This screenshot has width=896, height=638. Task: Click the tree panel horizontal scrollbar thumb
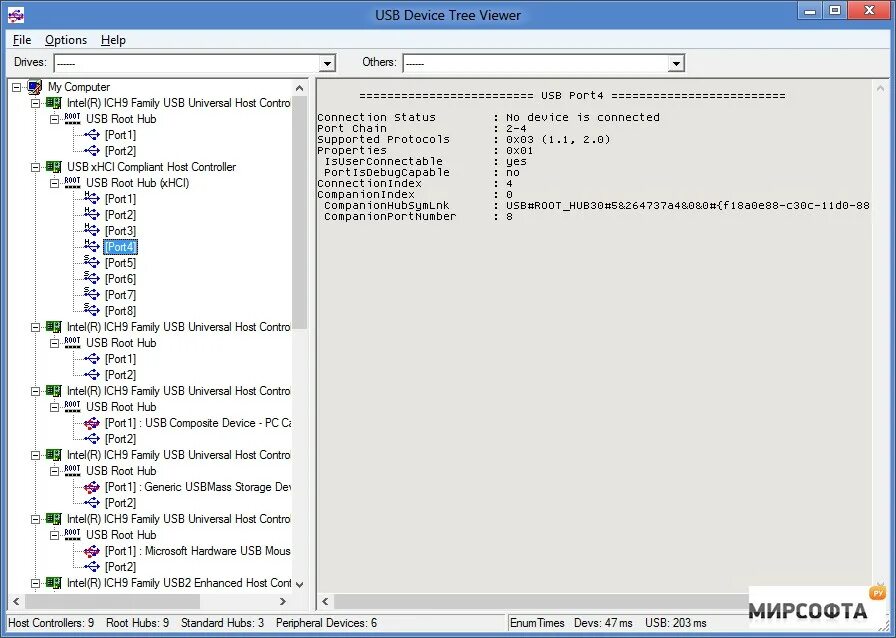coord(112,601)
